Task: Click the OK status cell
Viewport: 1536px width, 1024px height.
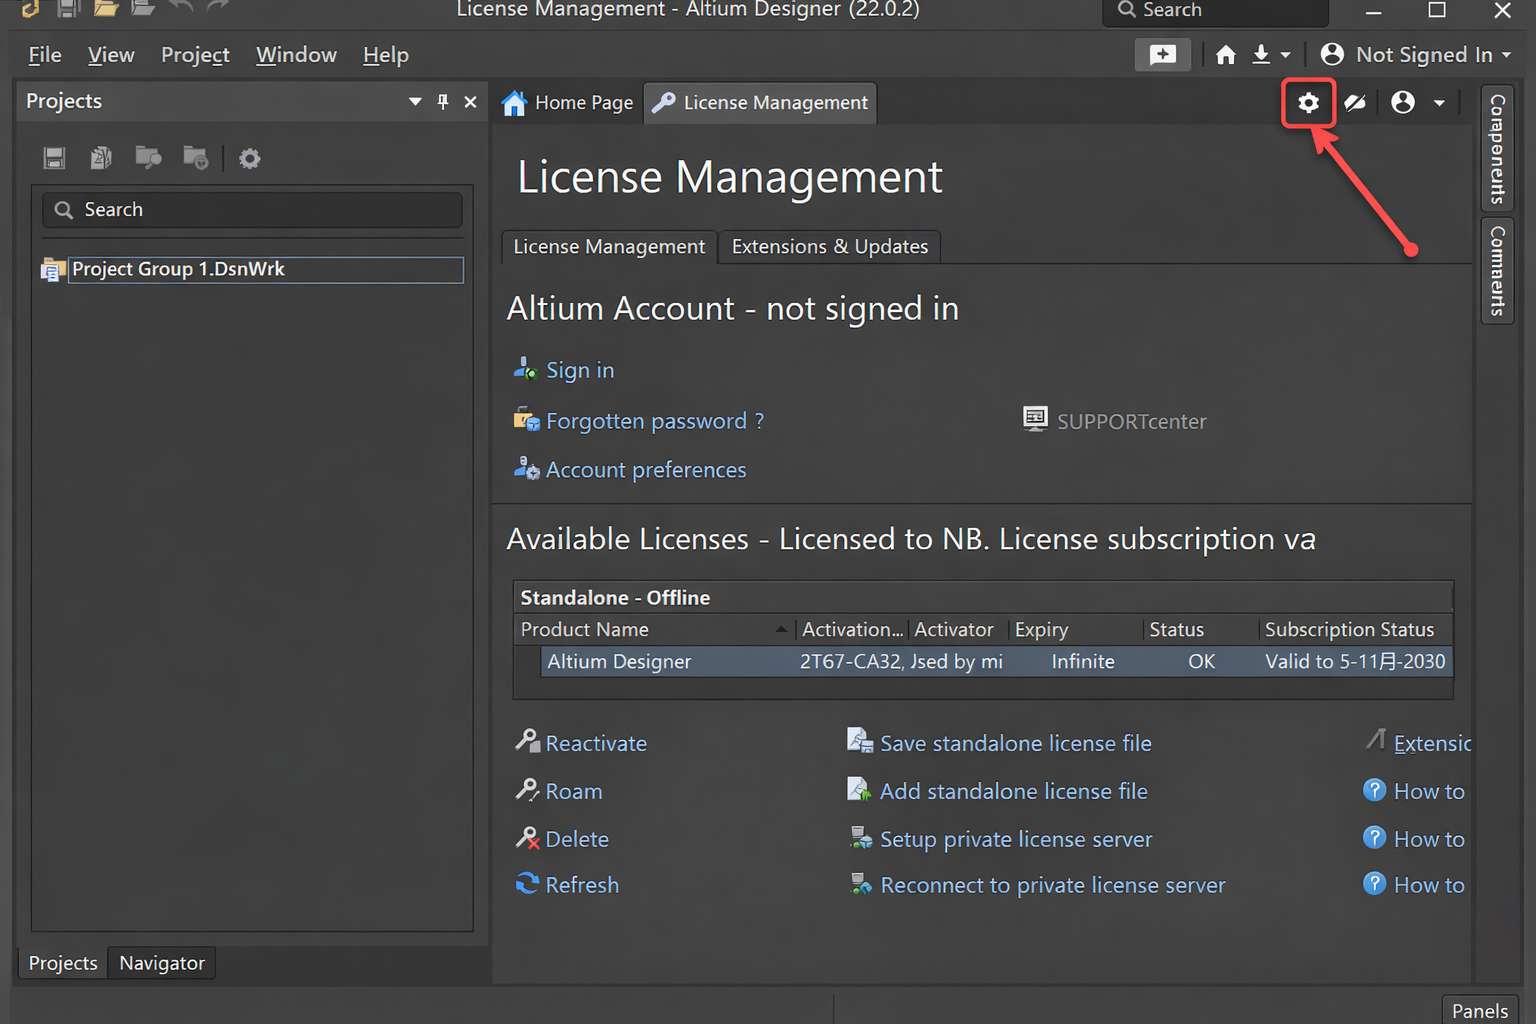Action: [1201, 661]
